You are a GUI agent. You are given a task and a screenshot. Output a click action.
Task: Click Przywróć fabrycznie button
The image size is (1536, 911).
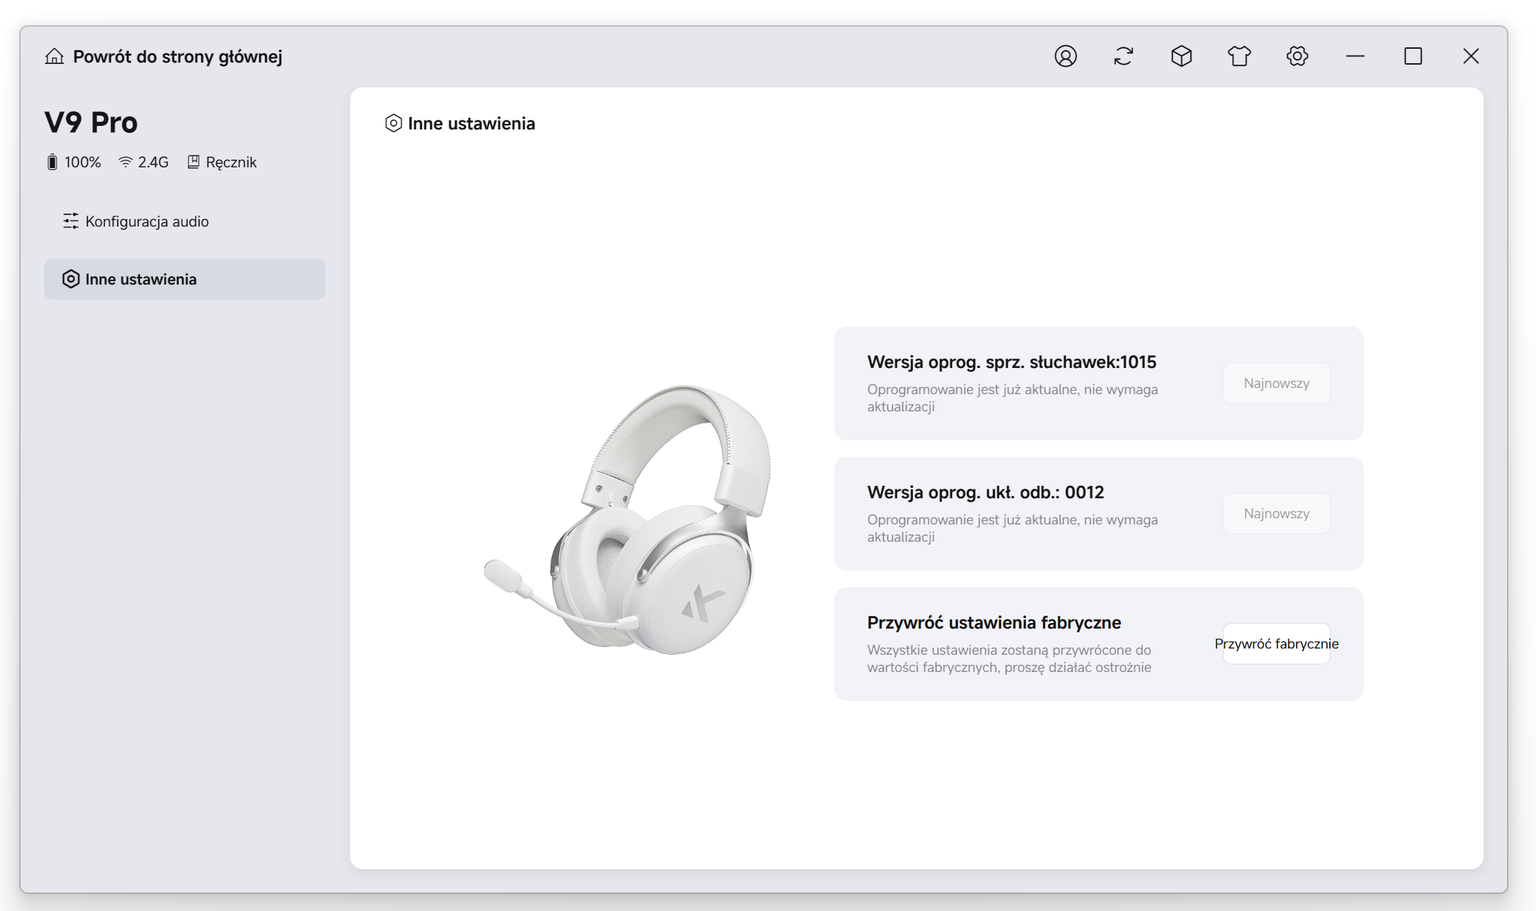pos(1276,644)
